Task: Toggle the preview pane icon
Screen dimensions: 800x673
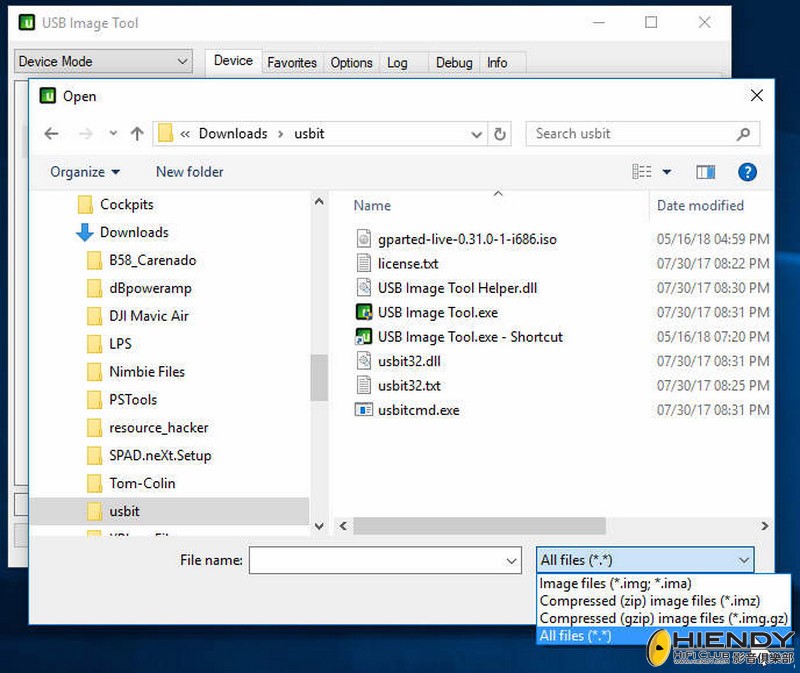Action: pos(706,172)
